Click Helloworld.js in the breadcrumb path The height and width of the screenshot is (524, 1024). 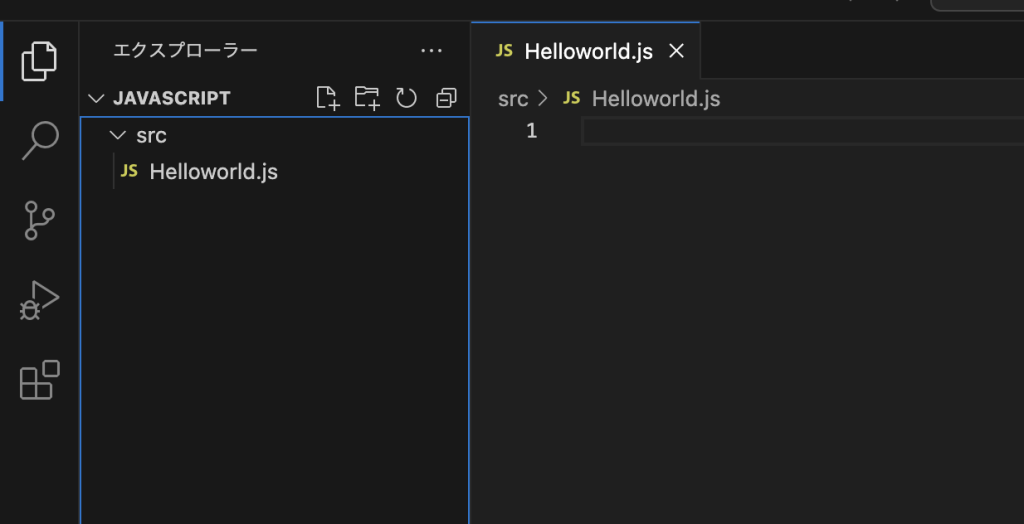655,99
